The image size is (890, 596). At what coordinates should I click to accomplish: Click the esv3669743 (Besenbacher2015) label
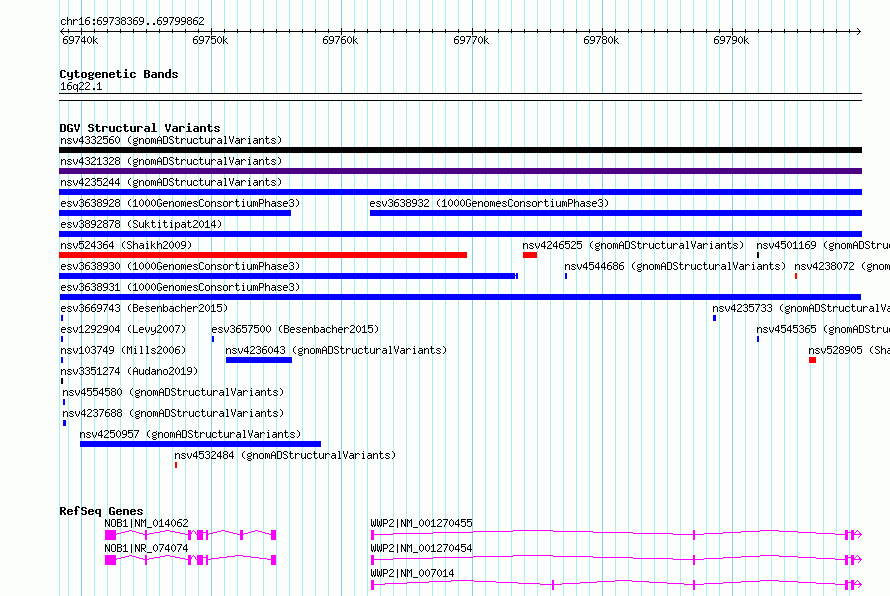(144, 308)
